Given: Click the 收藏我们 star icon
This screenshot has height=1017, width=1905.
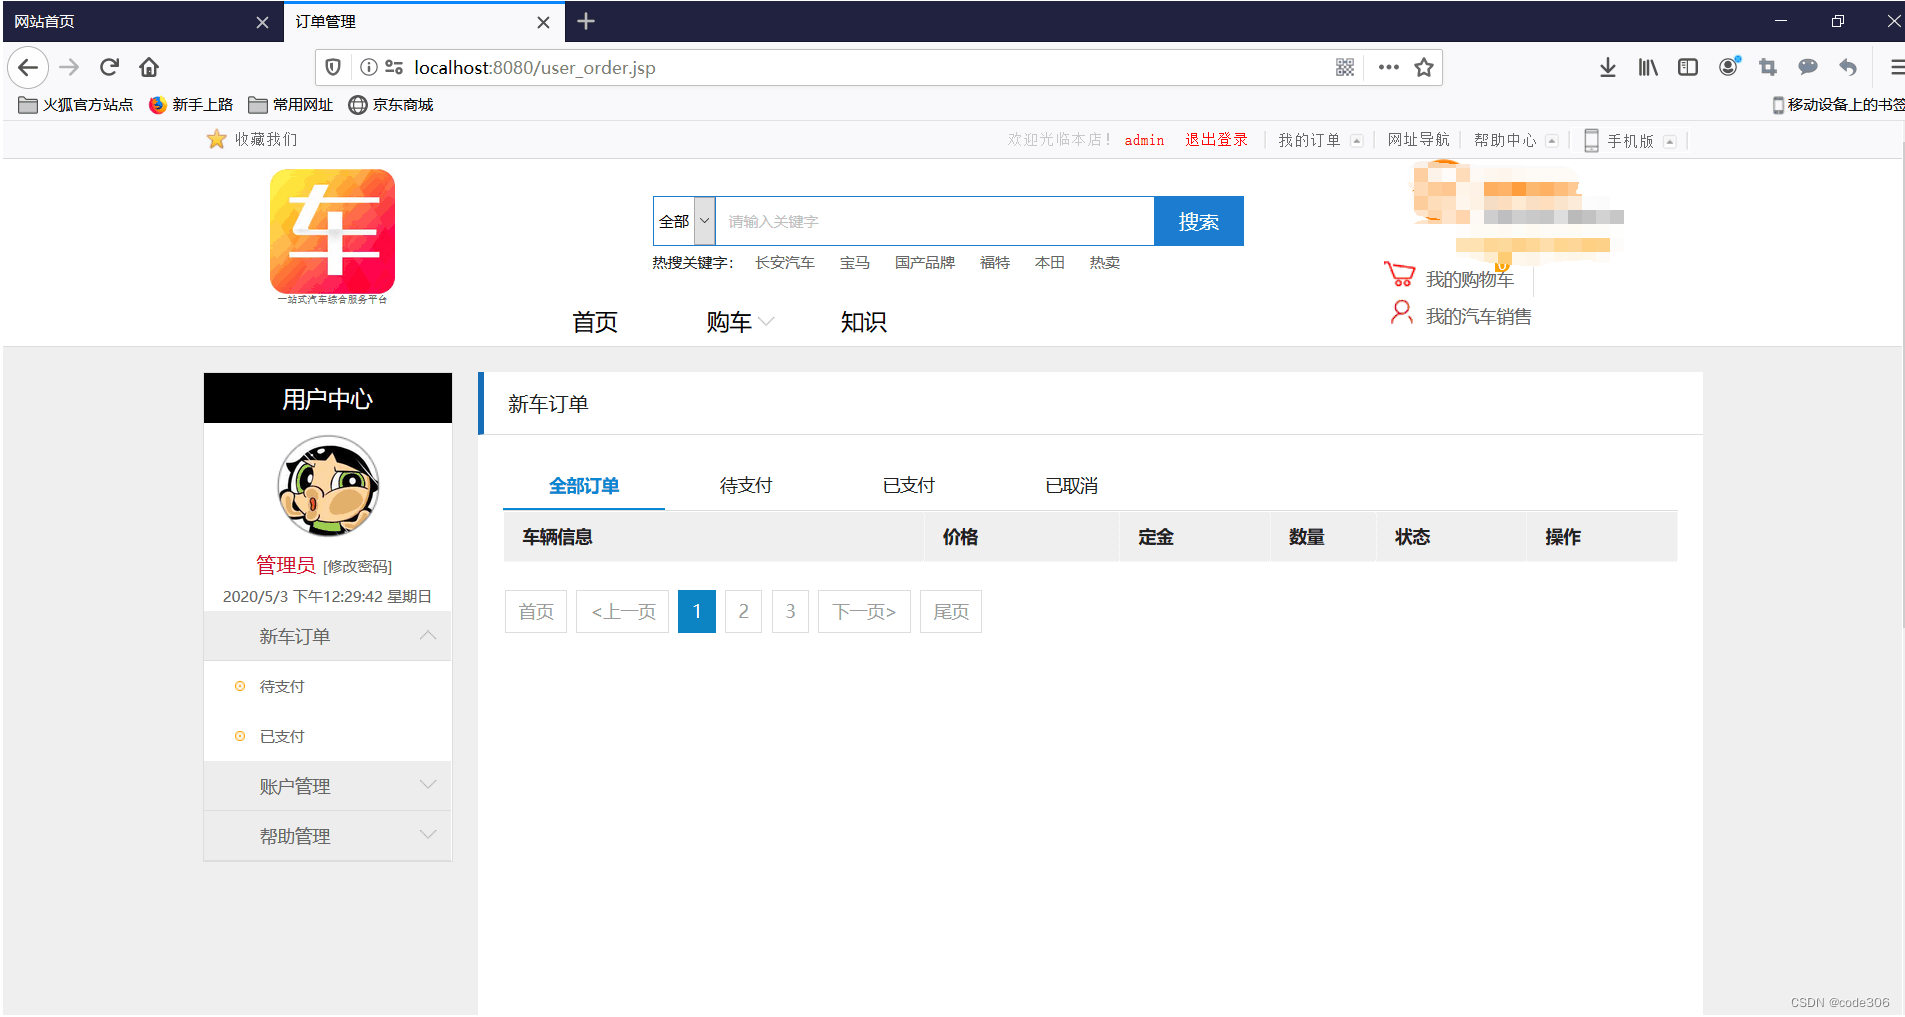Looking at the screenshot, I should (x=216, y=139).
